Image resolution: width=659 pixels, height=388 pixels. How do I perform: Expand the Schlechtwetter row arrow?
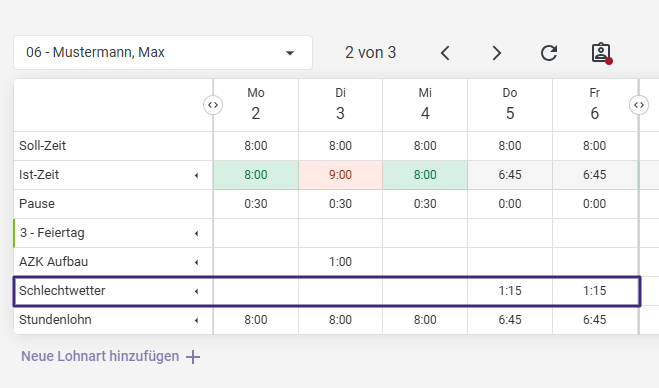click(196, 291)
